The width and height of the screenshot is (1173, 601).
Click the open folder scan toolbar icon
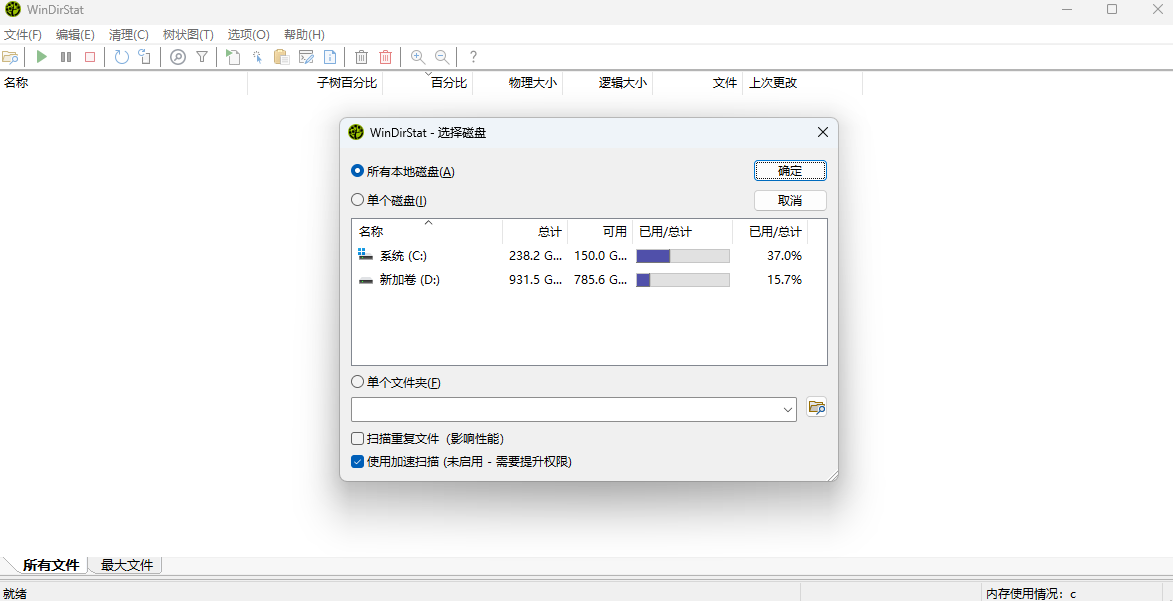click(x=11, y=57)
